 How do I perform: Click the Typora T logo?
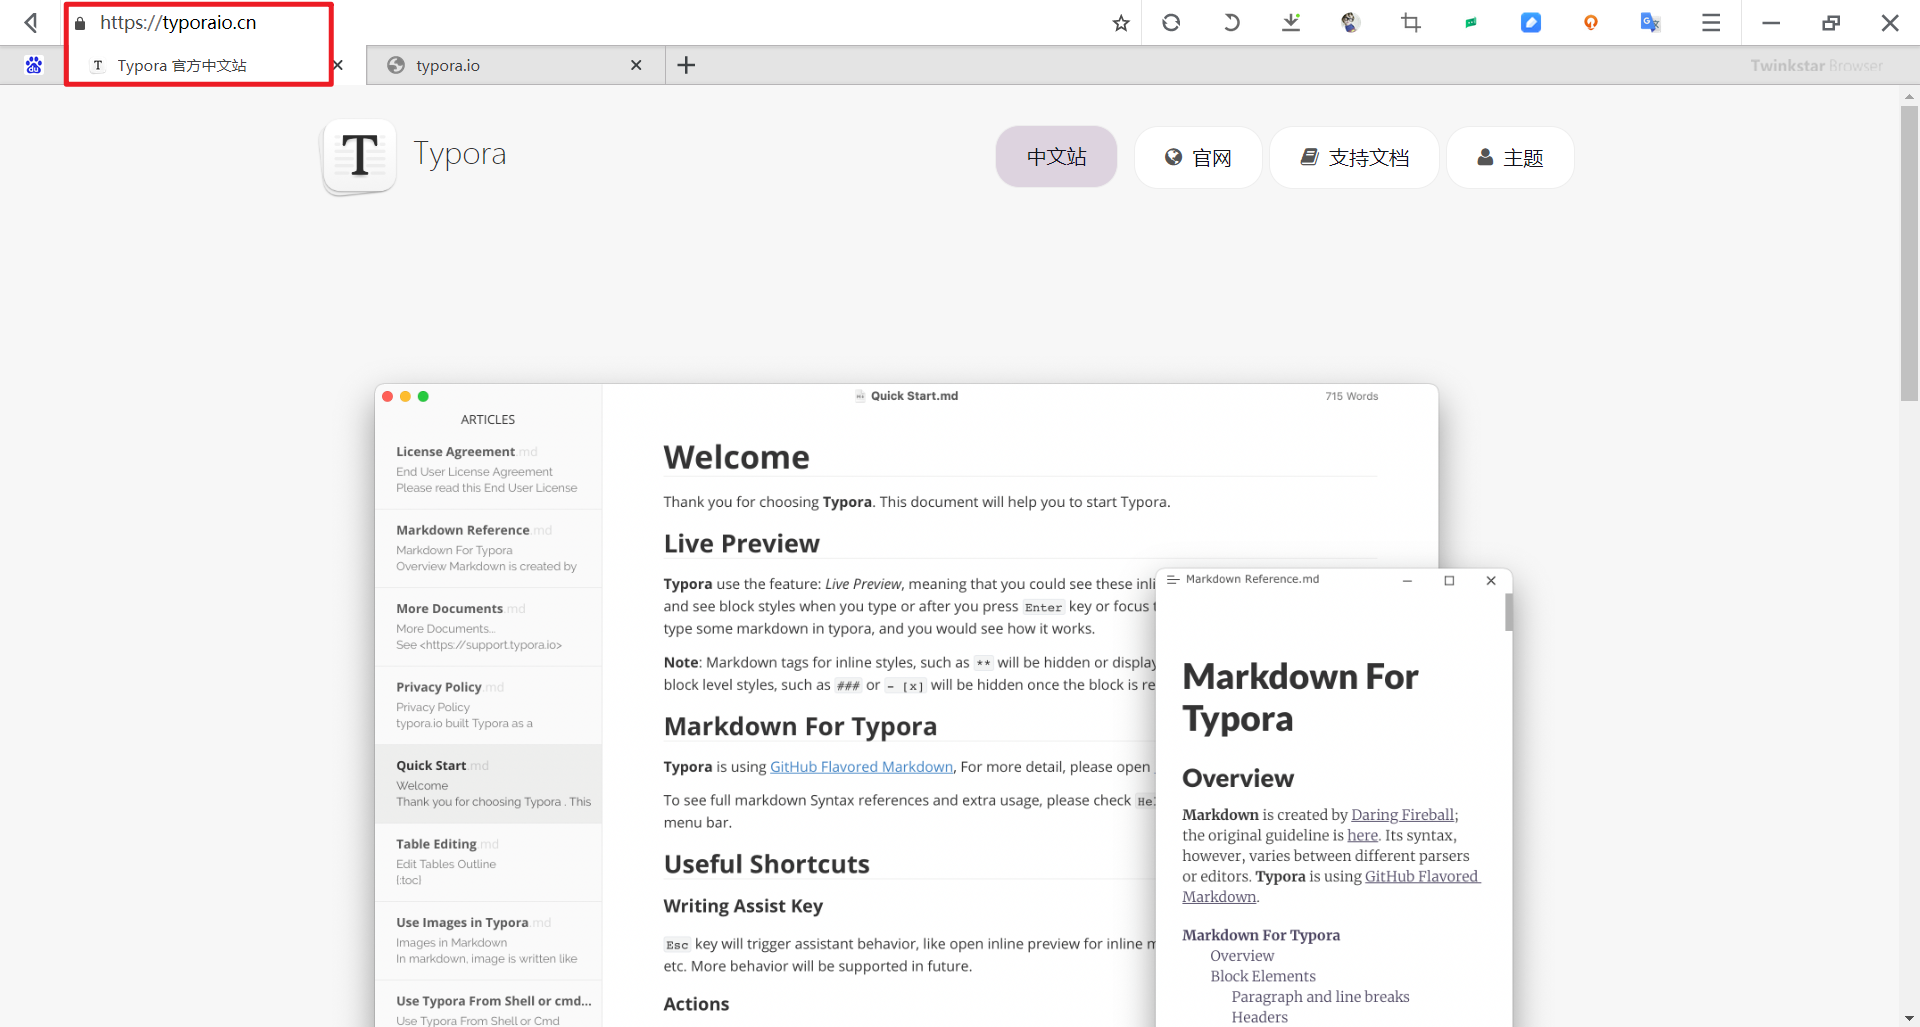point(360,156)
